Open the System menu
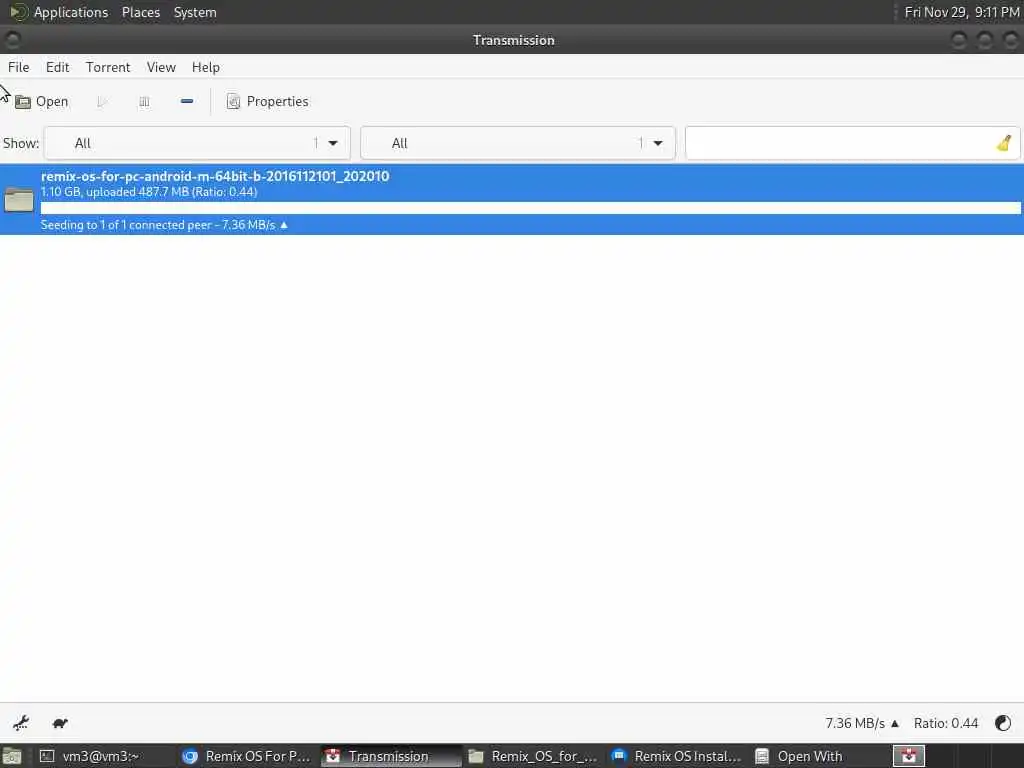 [195, 12]
